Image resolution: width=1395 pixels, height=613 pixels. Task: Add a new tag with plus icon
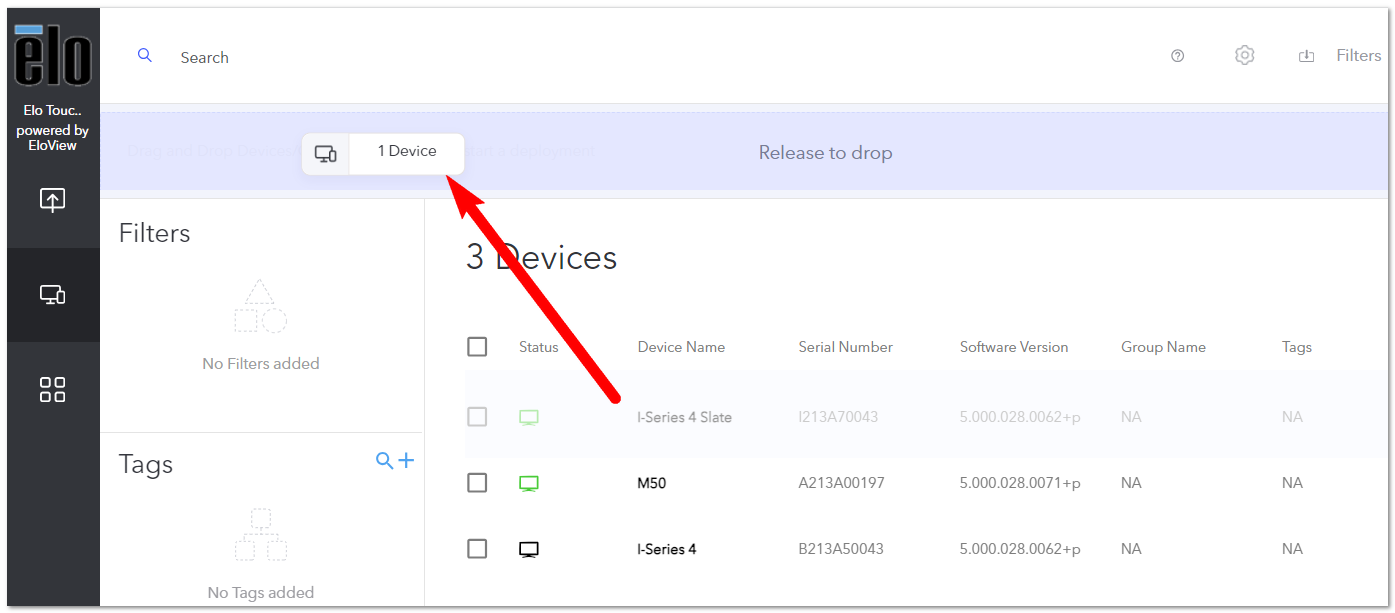(406, 460)
